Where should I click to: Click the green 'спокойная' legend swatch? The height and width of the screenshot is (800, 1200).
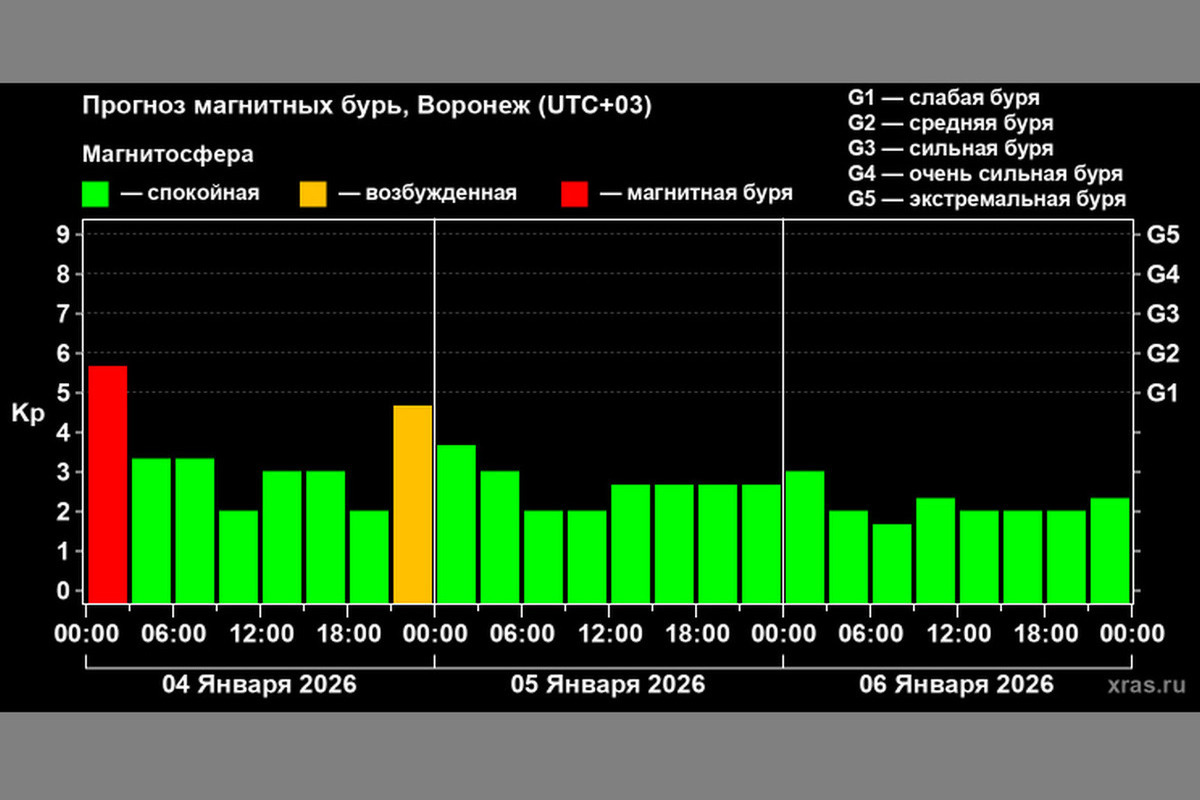(95, 193)
